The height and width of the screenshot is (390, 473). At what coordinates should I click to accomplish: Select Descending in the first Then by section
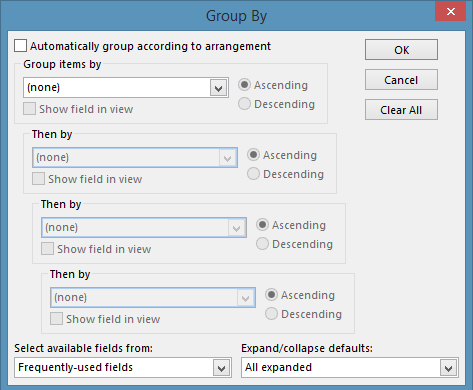[253, 174]
